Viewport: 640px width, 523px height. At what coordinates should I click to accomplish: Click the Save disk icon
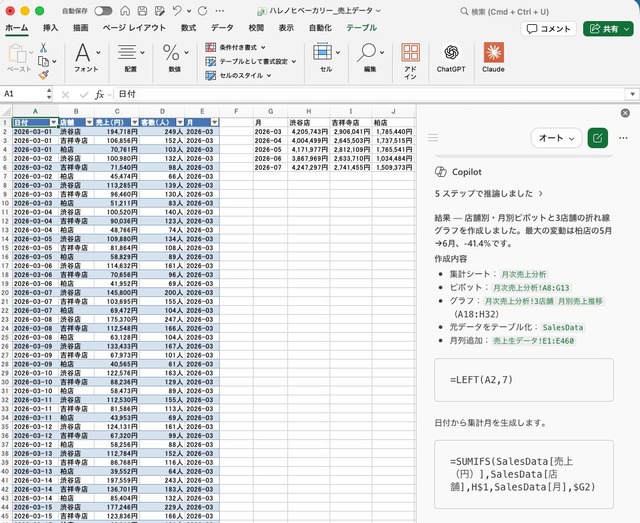(x=142, y=11)
